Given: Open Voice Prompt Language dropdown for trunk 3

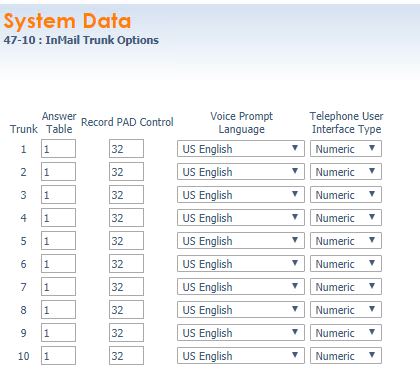Looking at the screenshot, I should point(241,195).
